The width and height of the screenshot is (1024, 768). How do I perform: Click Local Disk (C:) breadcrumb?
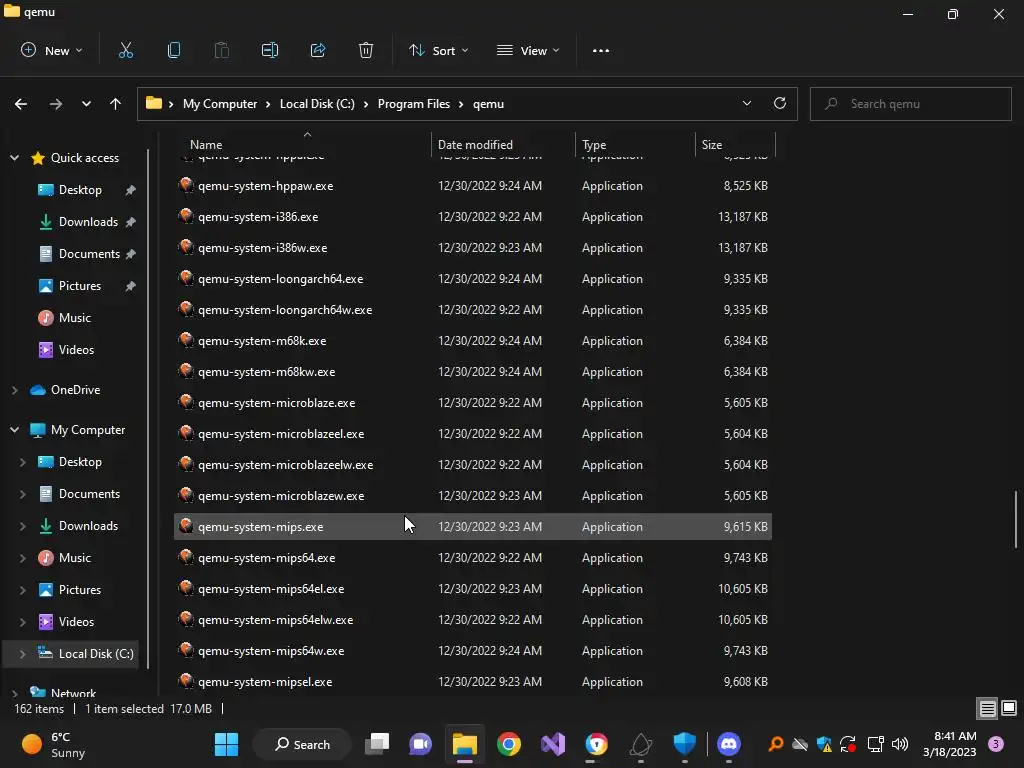pyautogui.click(x=317, y=104)
